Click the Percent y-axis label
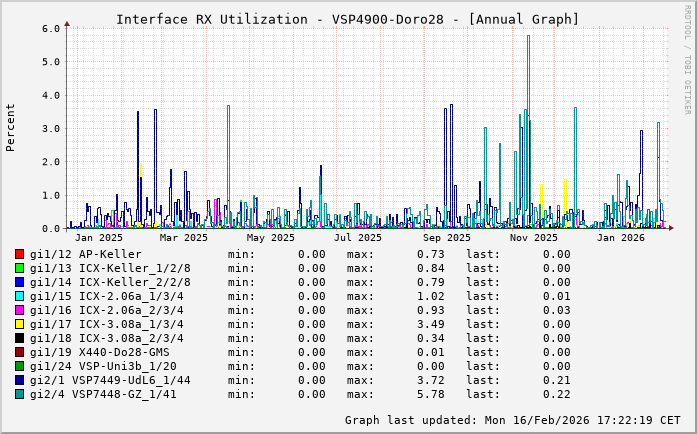 11,128
